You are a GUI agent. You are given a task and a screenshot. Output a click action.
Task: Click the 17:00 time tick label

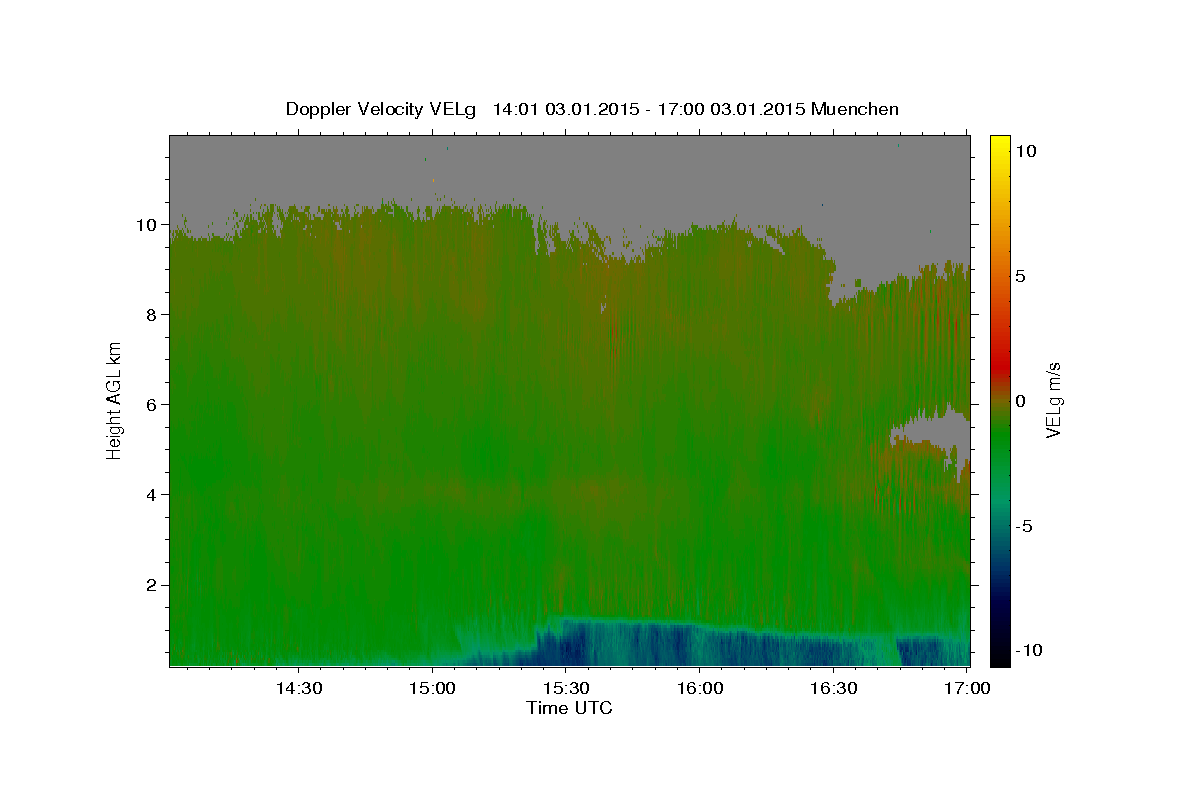click(967, 688)
